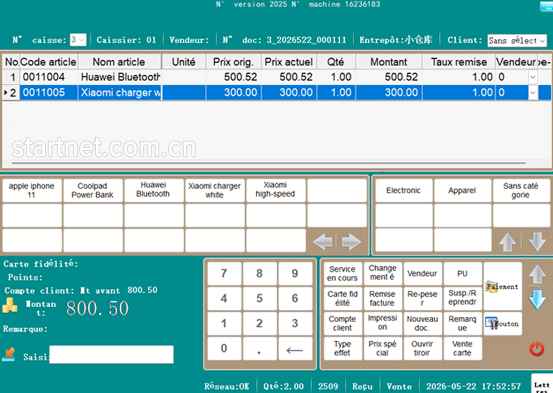553x393 pixels.
Task: Open the Vendeur dropdown in the Huawei row
Action: pyautogui.click(x=533, y=77)
